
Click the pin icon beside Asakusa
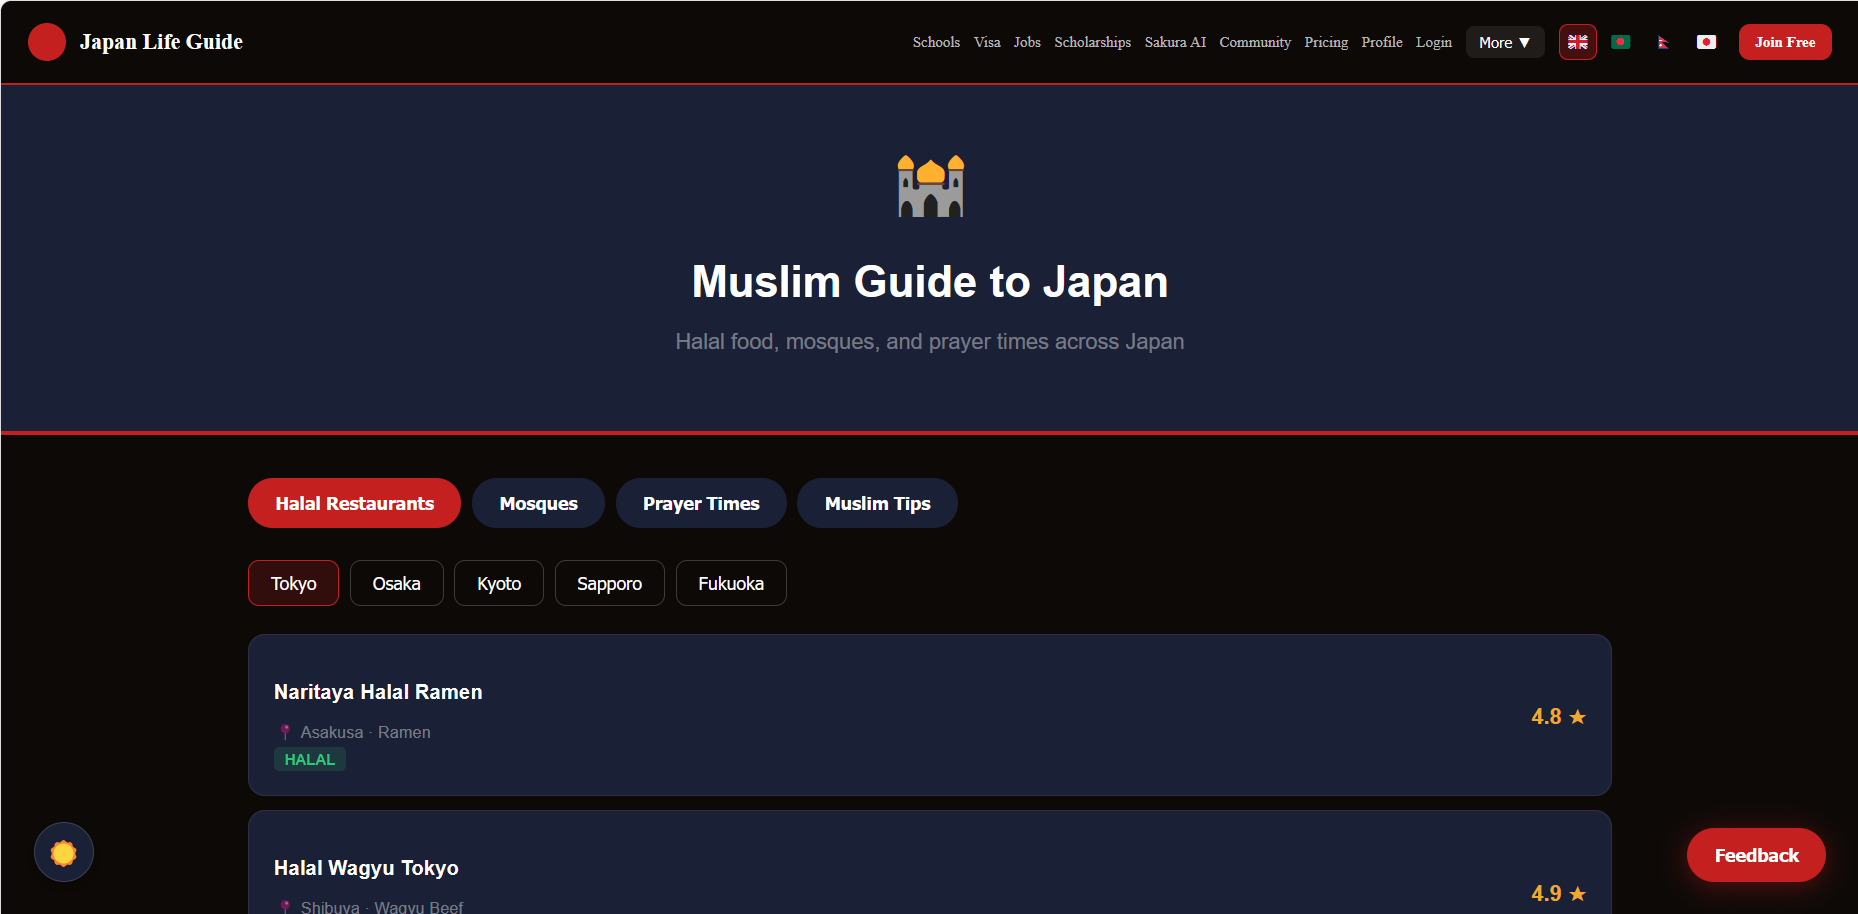(x=285, y=732)
